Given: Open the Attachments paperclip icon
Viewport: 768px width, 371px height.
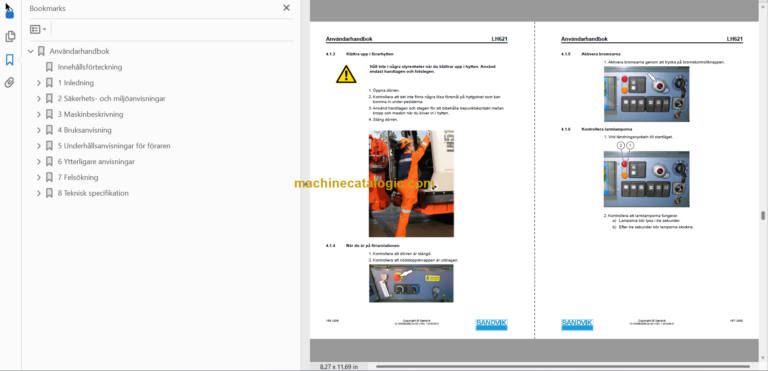Looking at the screenshot, I should coord(10,82).
